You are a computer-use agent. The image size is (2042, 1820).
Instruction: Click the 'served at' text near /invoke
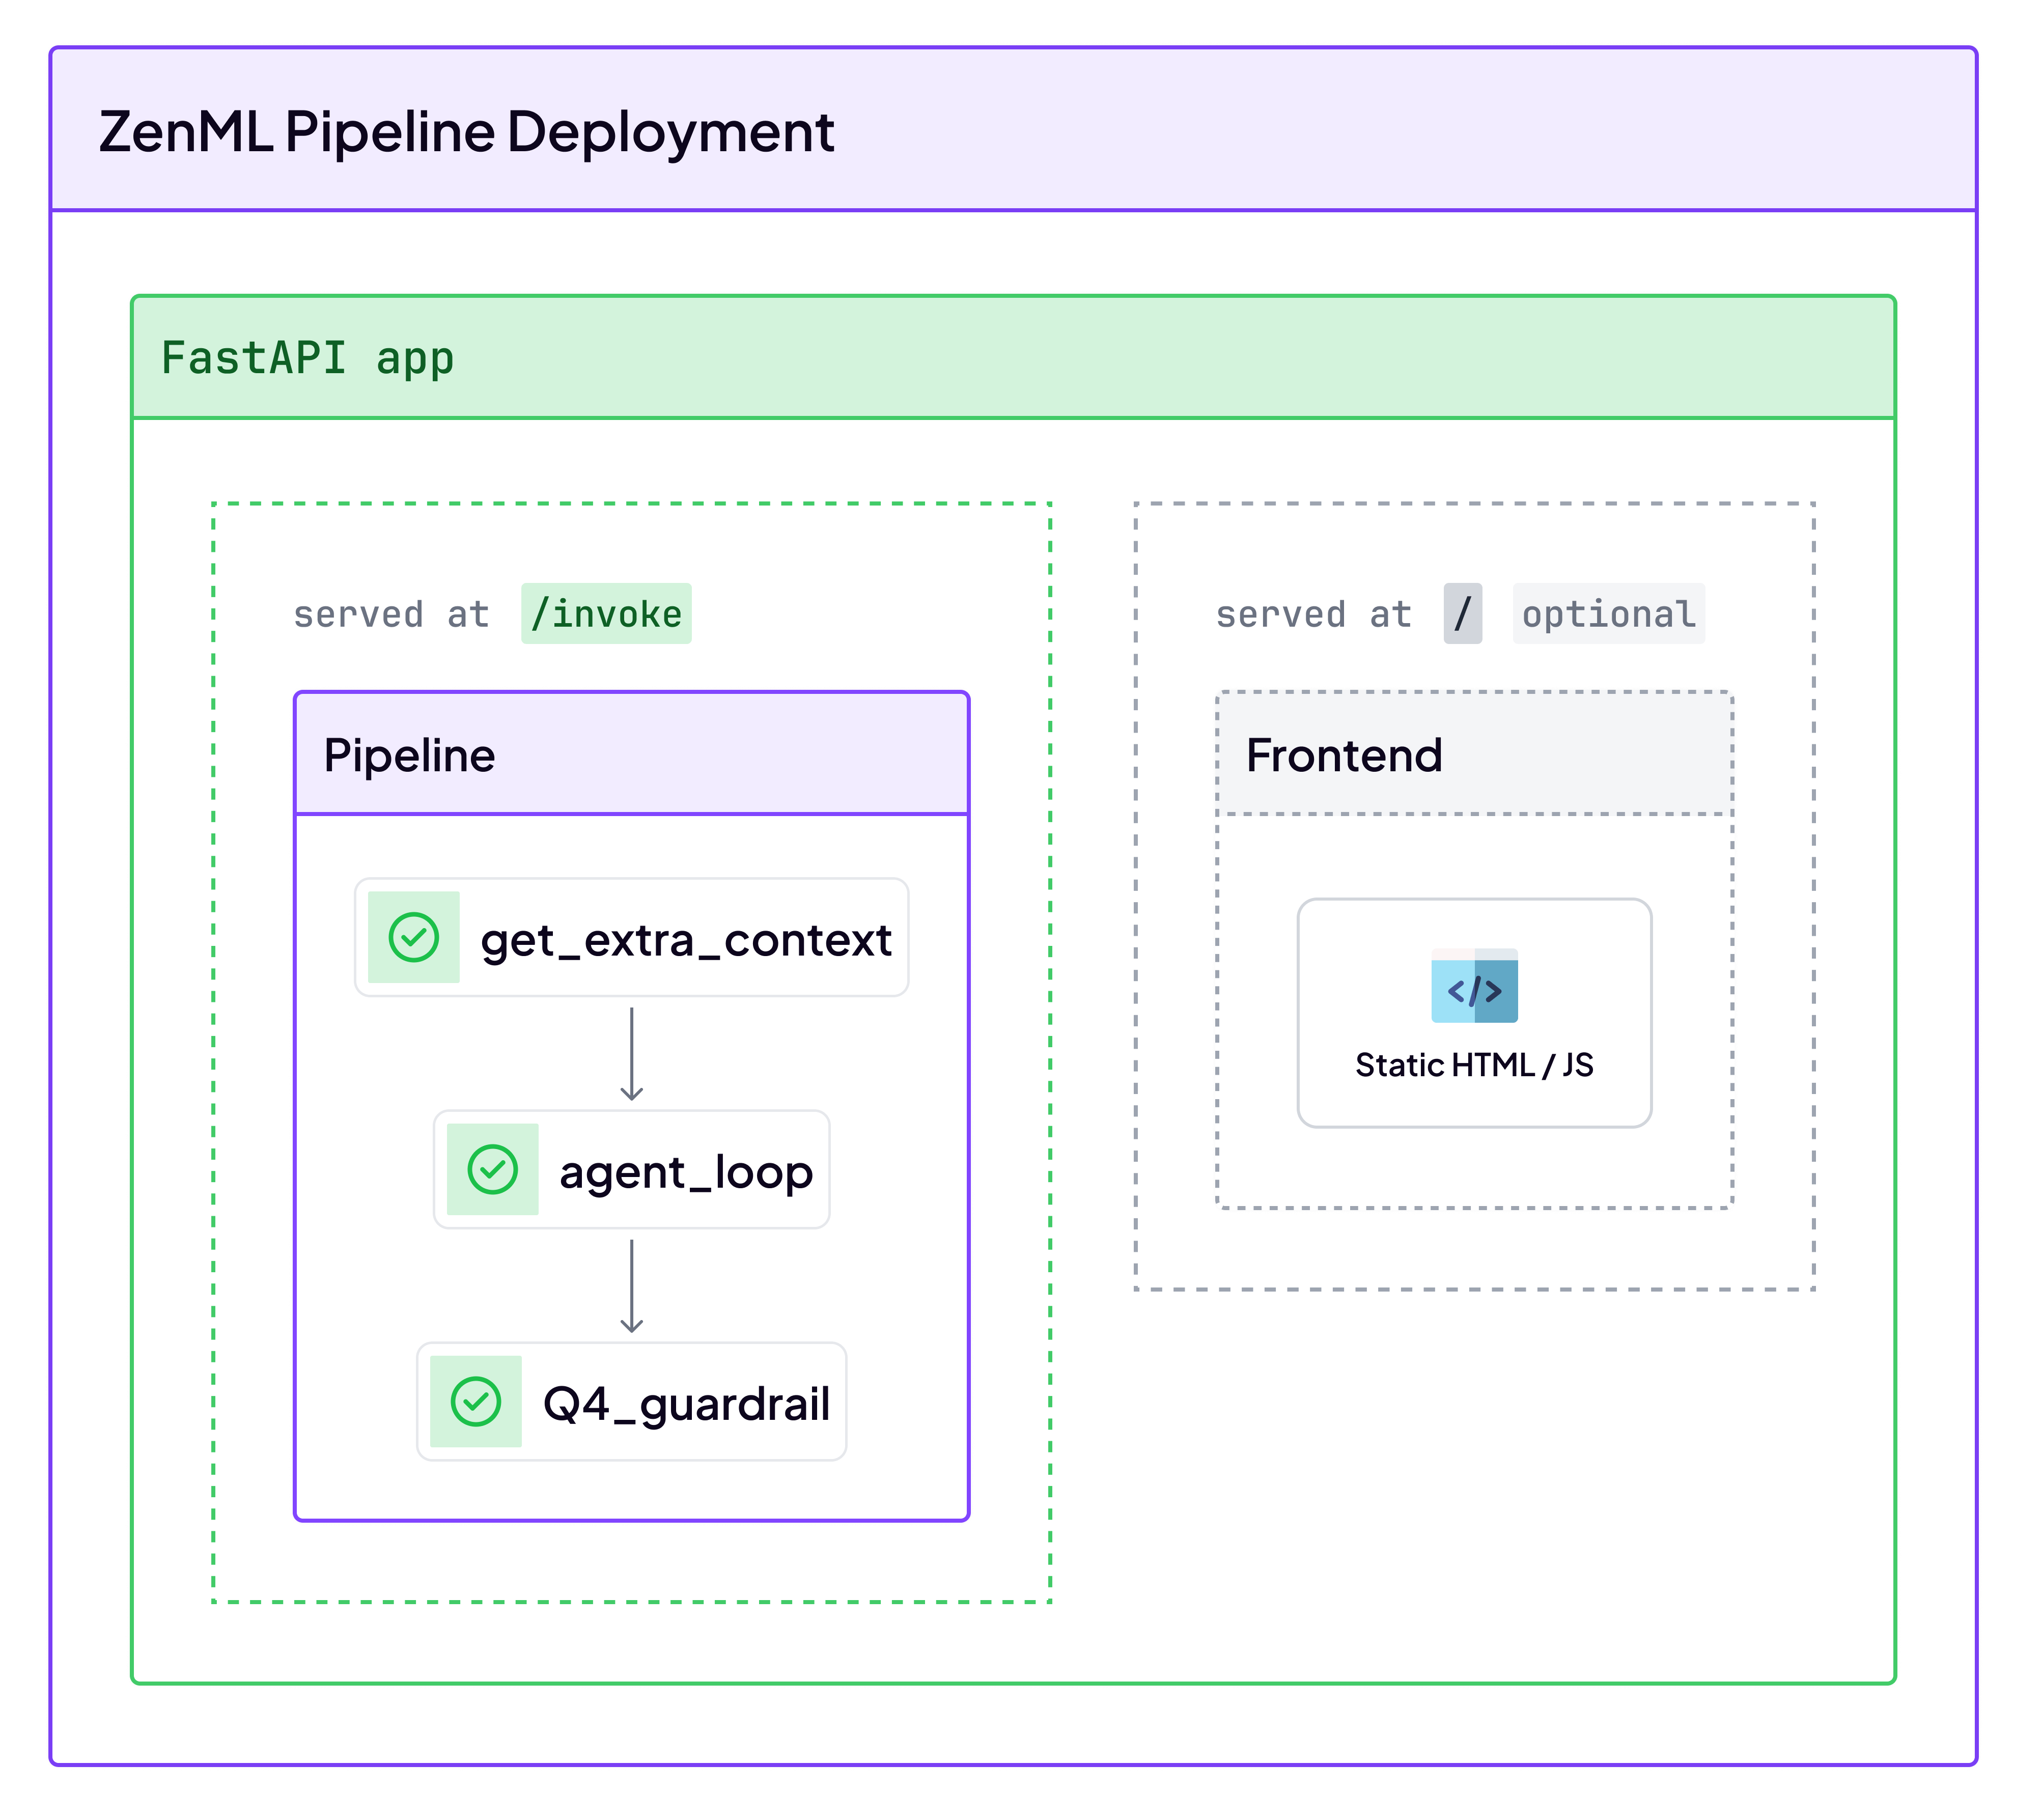[x=391, y=614]
